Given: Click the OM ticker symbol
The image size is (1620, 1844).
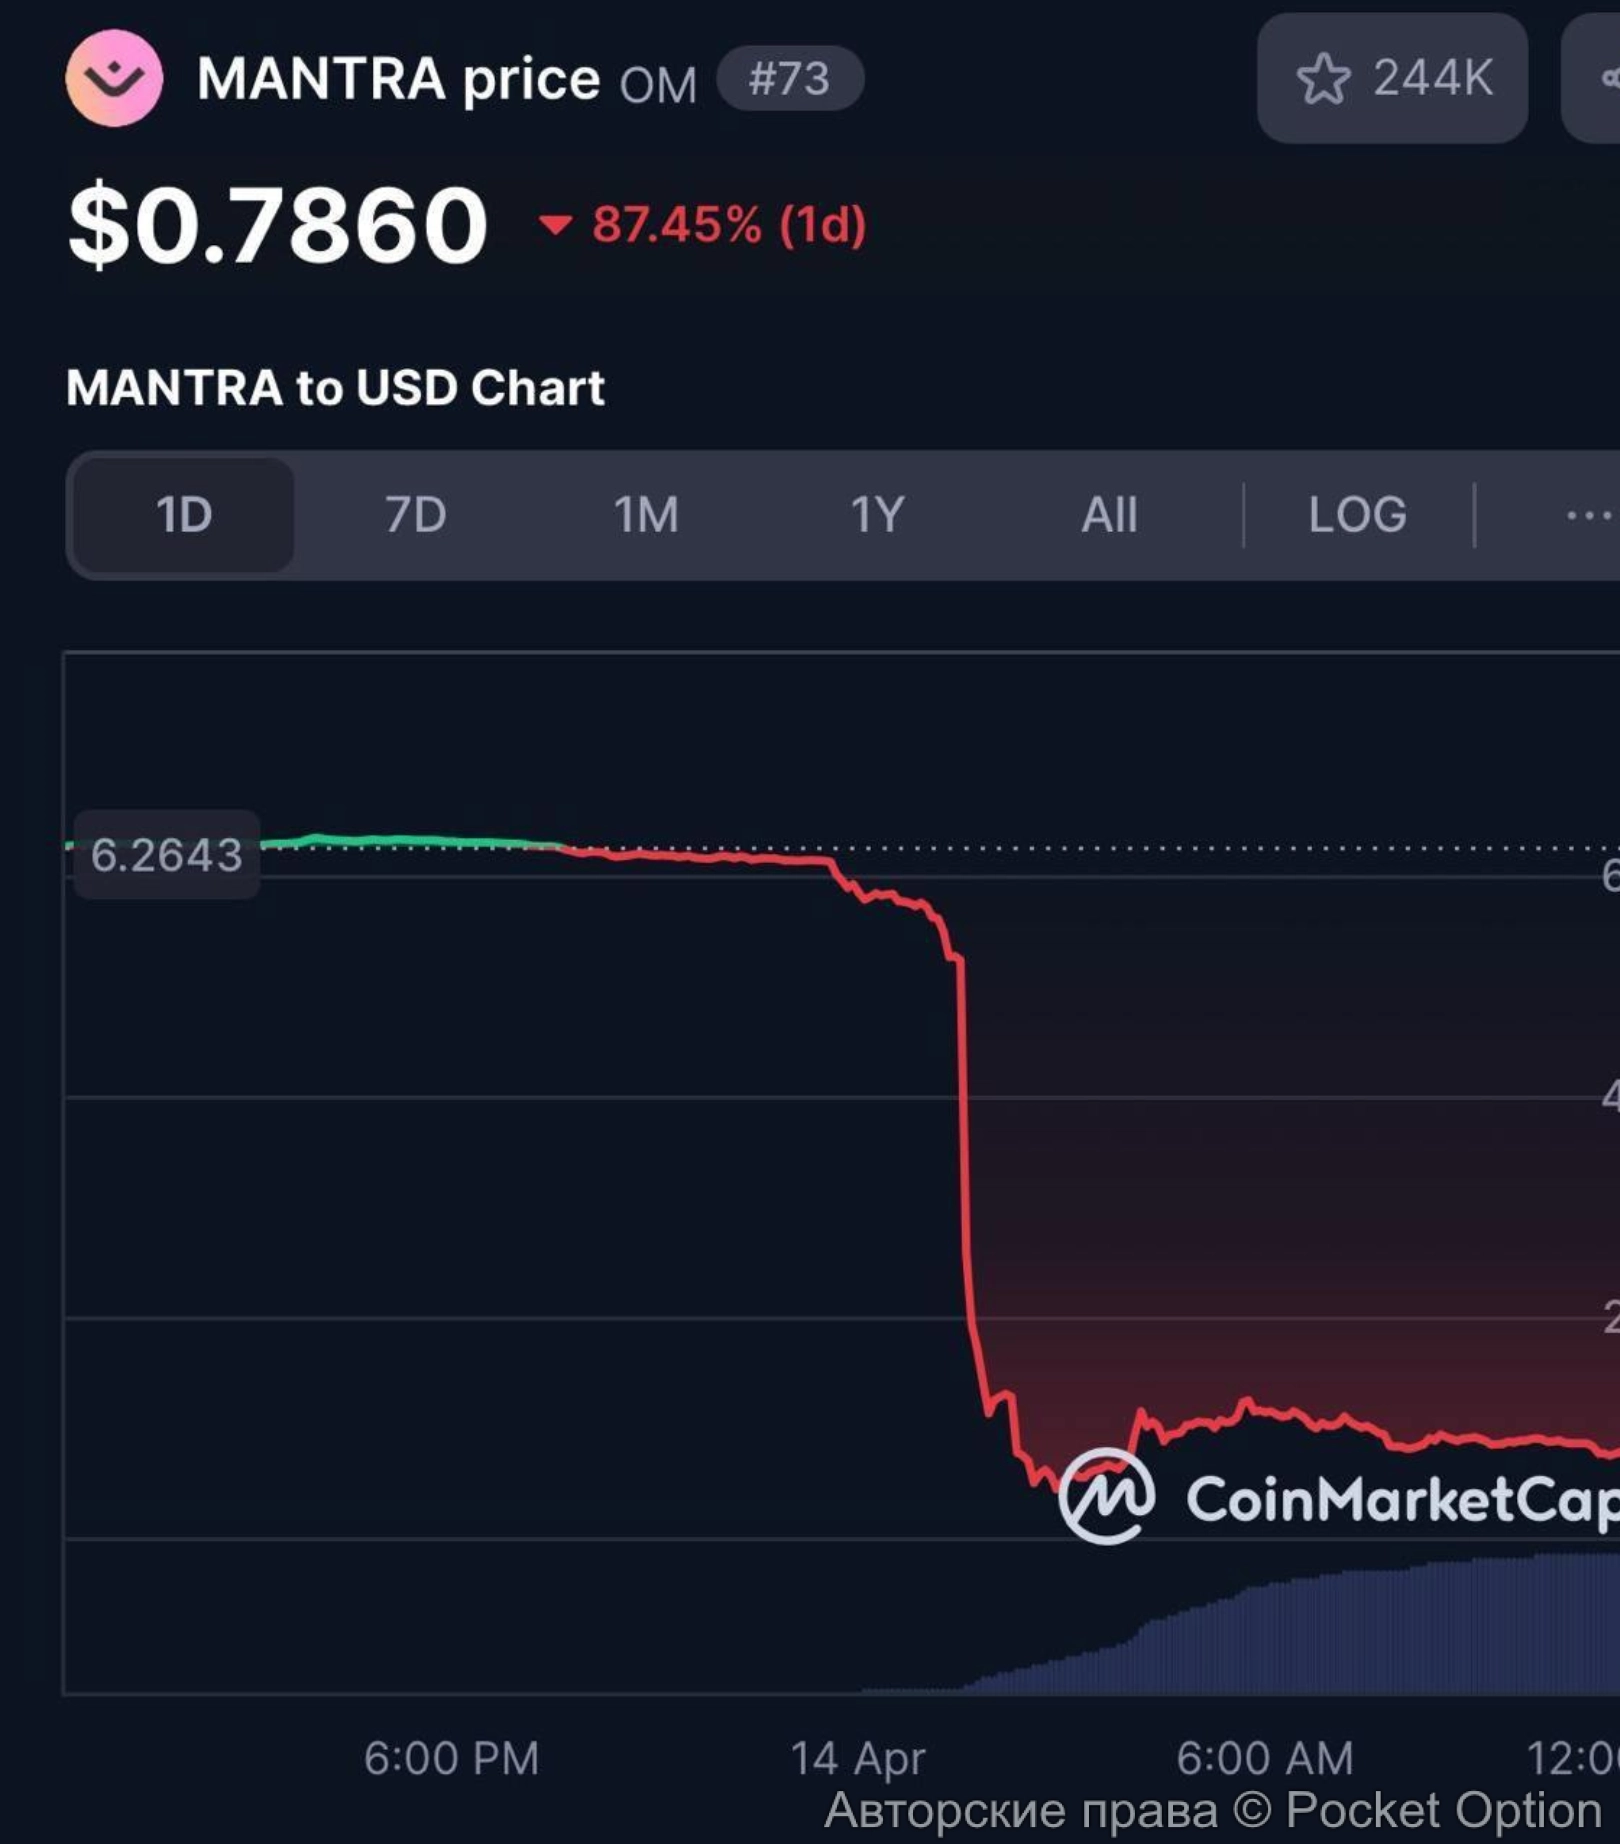Looking at the screenshot, I should pos(657,85).
